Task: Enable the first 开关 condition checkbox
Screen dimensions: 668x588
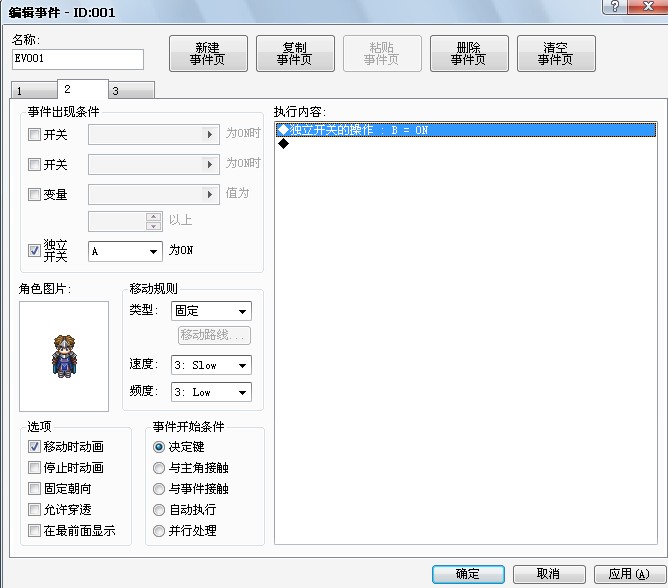Action: pos(34,135)
